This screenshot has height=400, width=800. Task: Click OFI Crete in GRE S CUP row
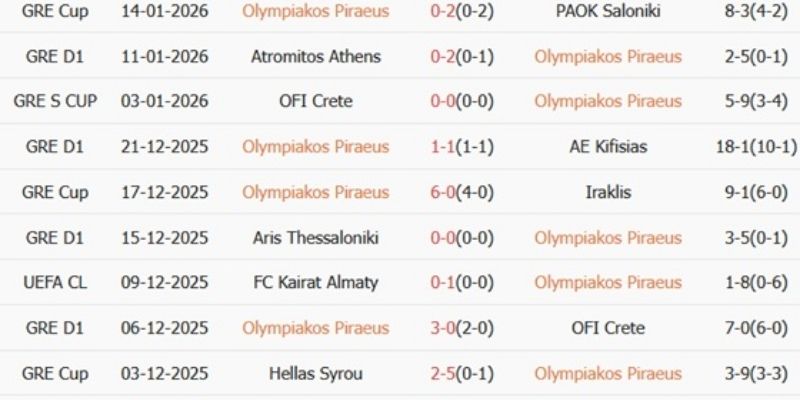[x=316, y=101]
